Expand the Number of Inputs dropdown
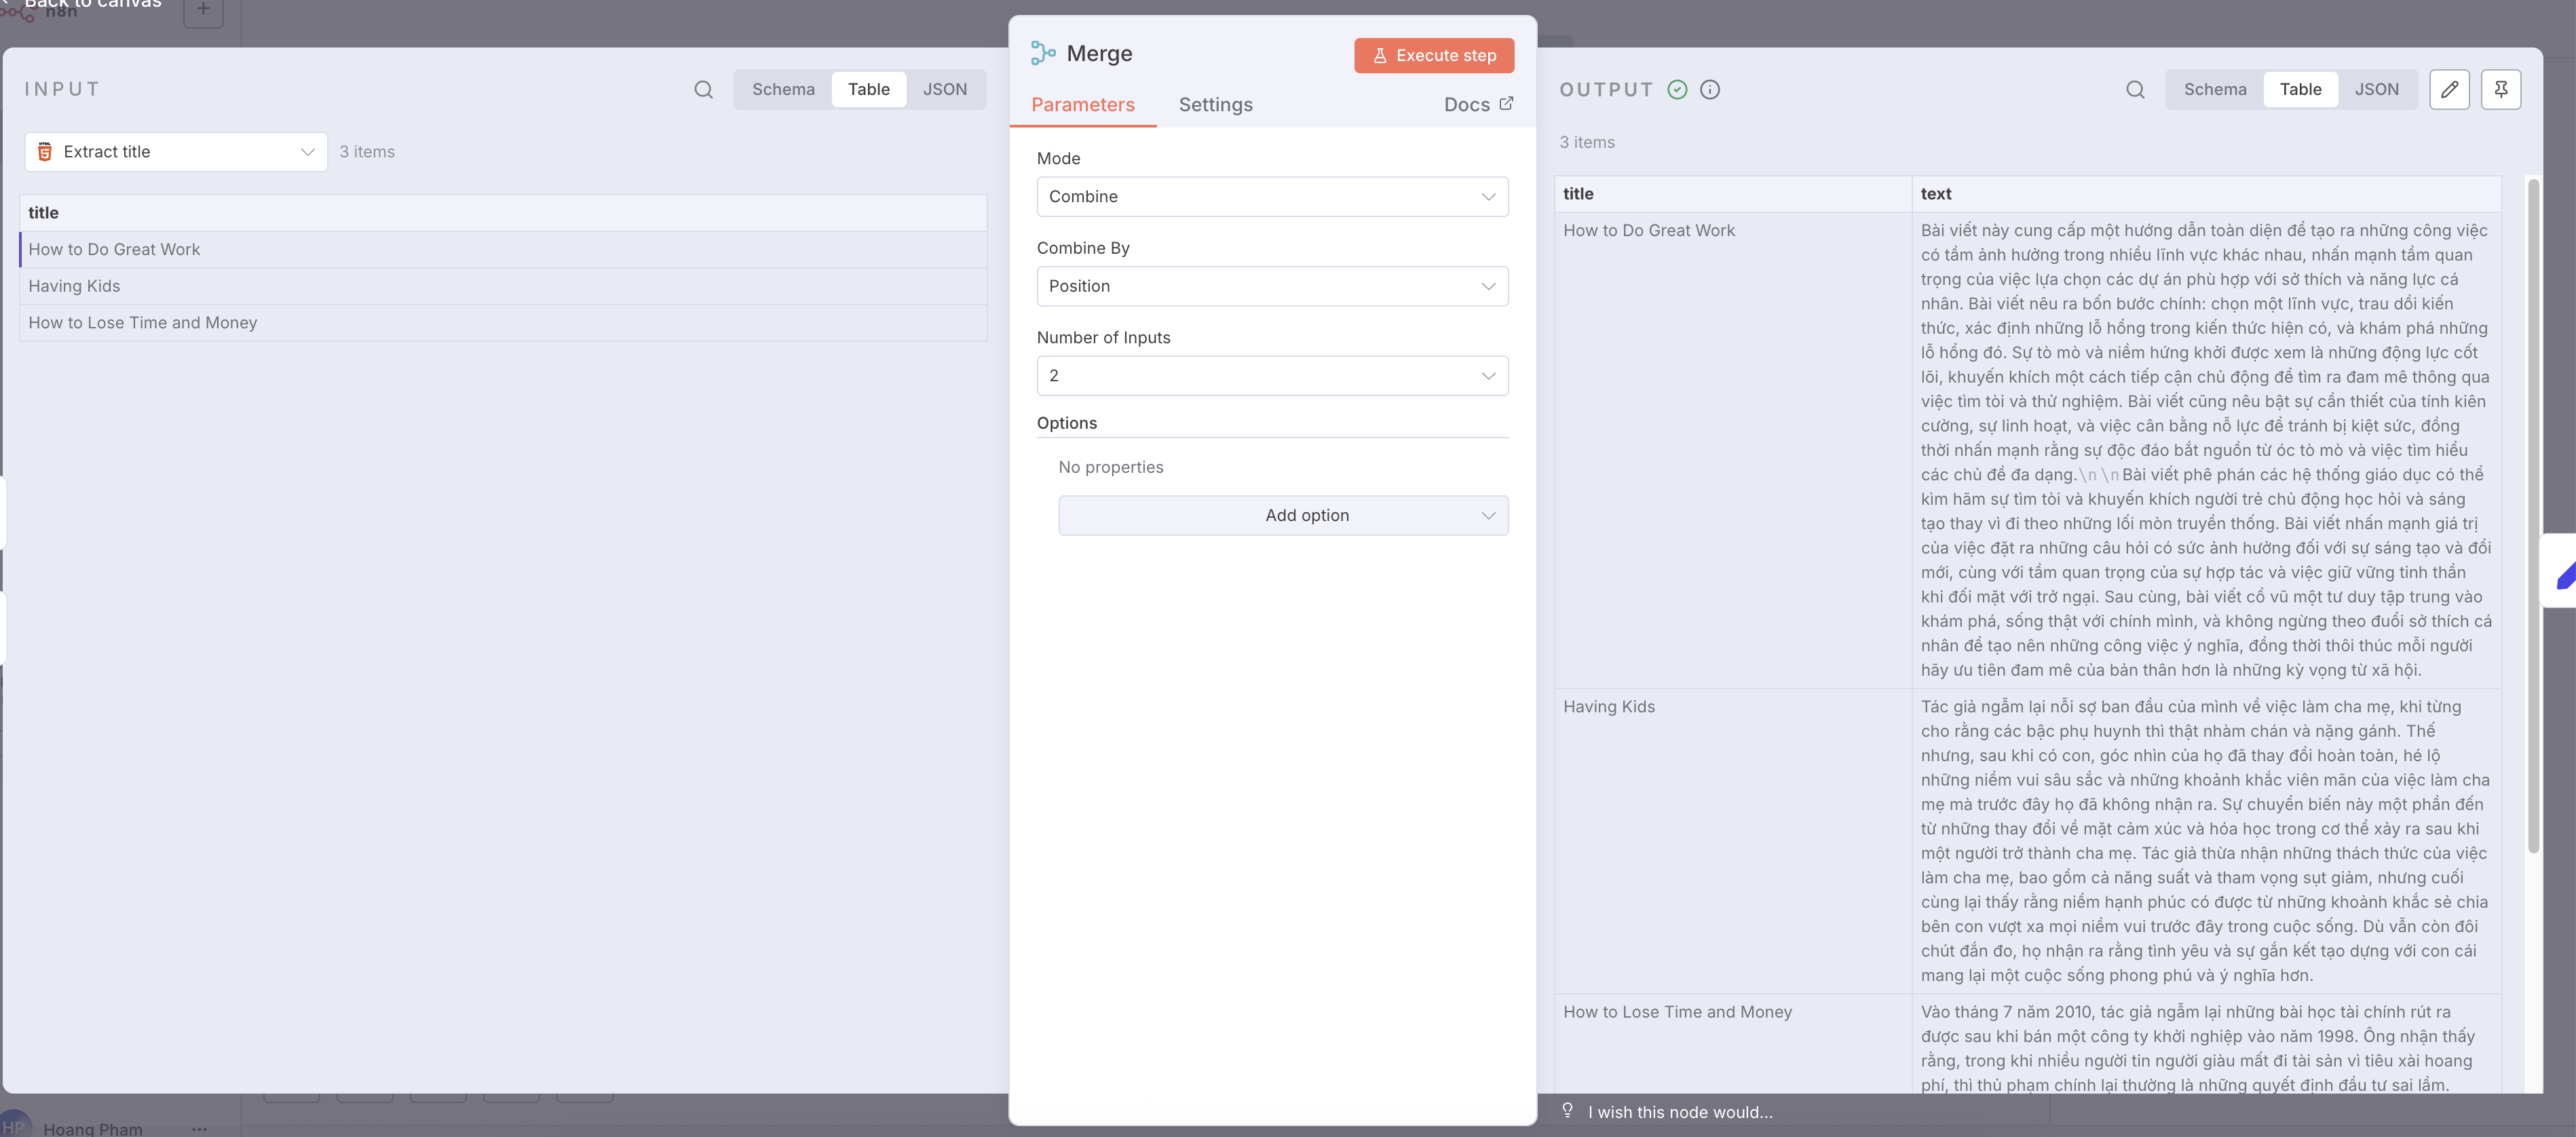Screen dimensions: 2576x1137 pyautogui.click(x=1272, y=376)
